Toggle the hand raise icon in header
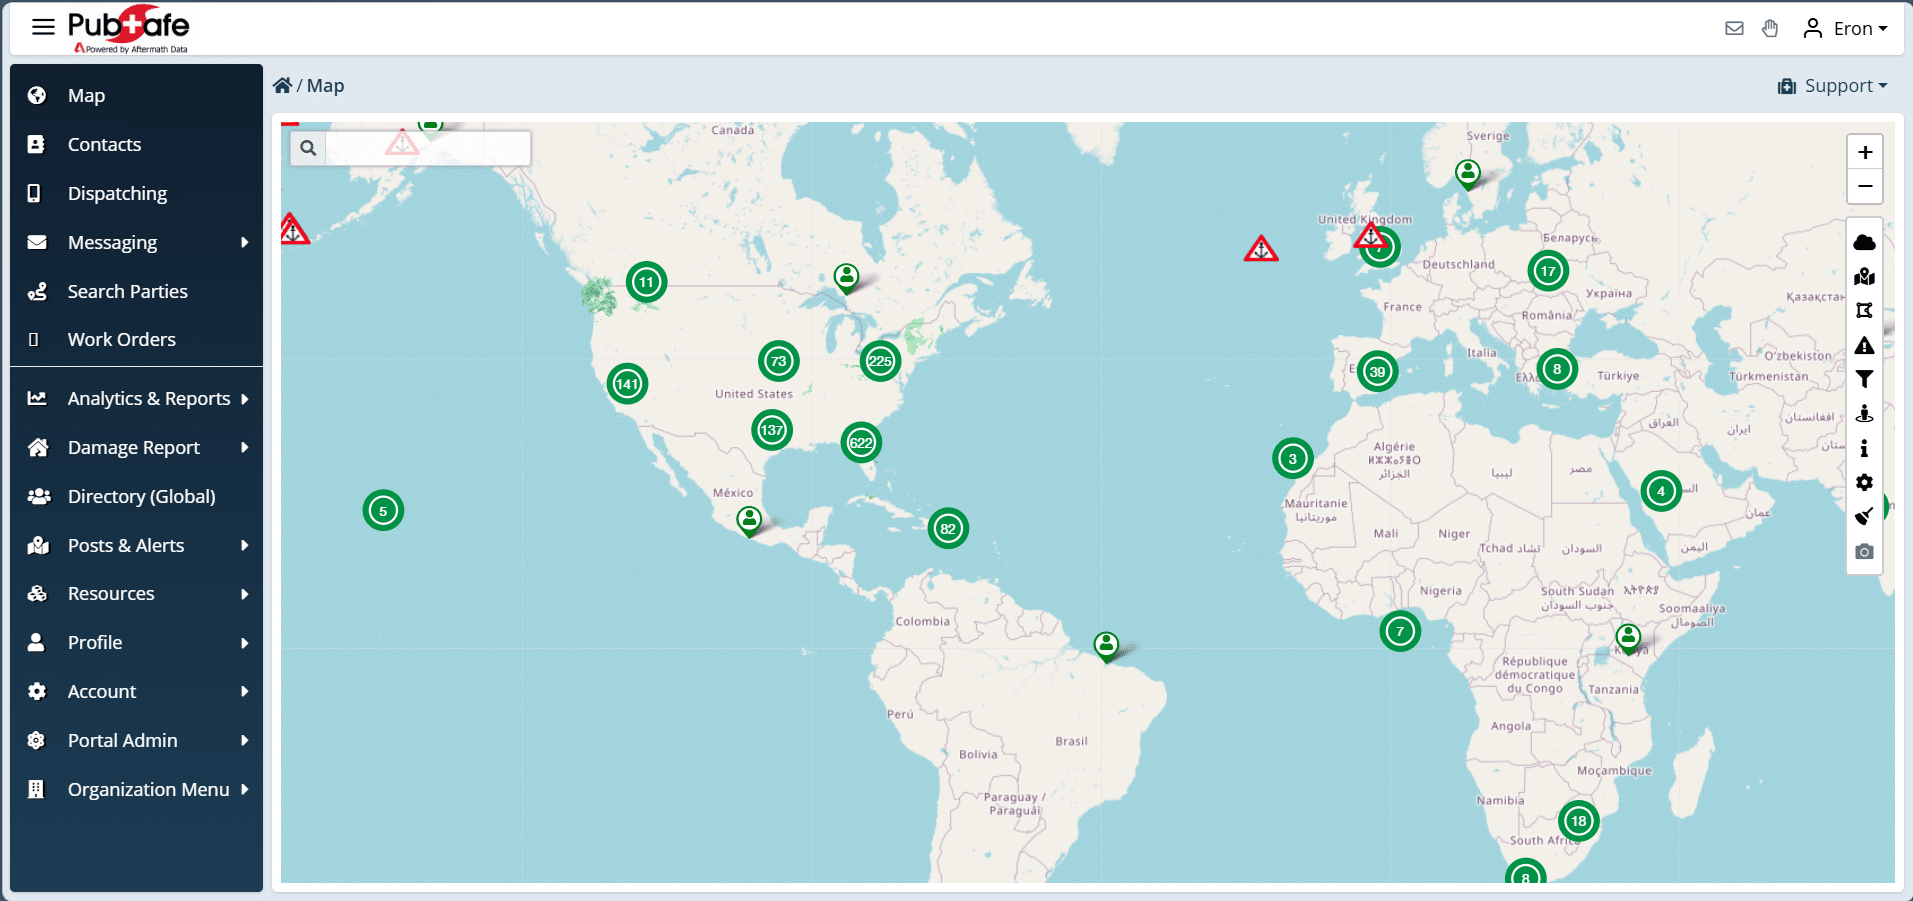The image size is (1913, 901). (1770, 28)
